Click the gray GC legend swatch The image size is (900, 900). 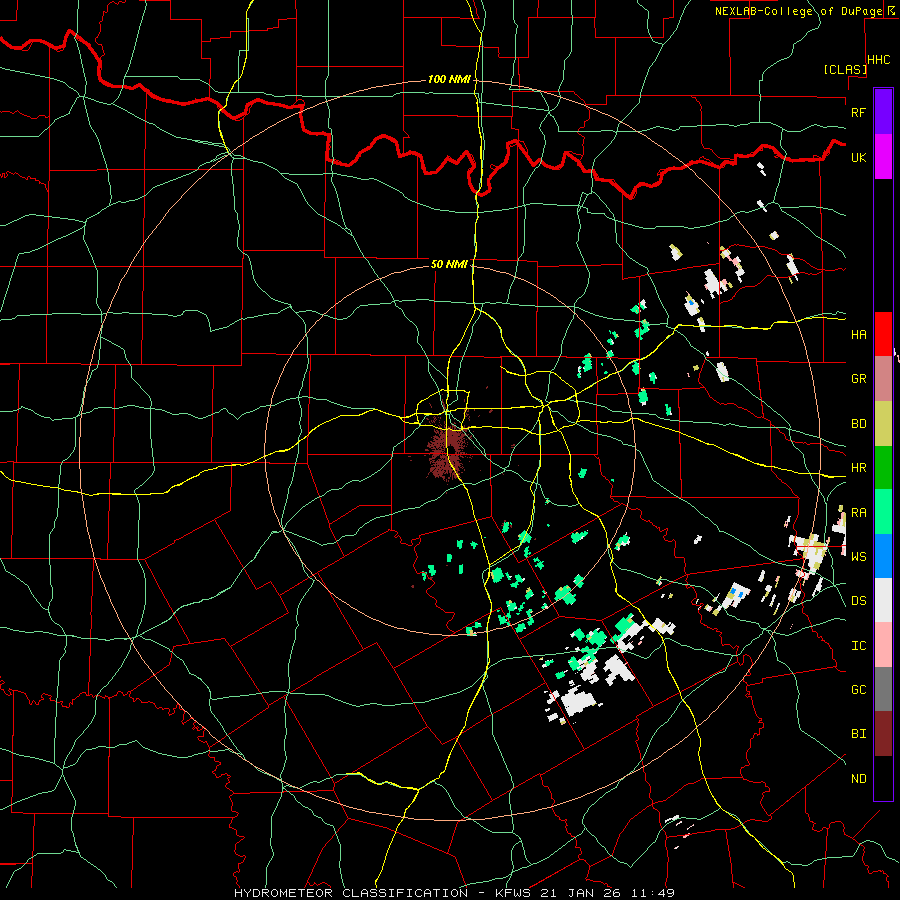pyautogui.click(x=883, y=689)
